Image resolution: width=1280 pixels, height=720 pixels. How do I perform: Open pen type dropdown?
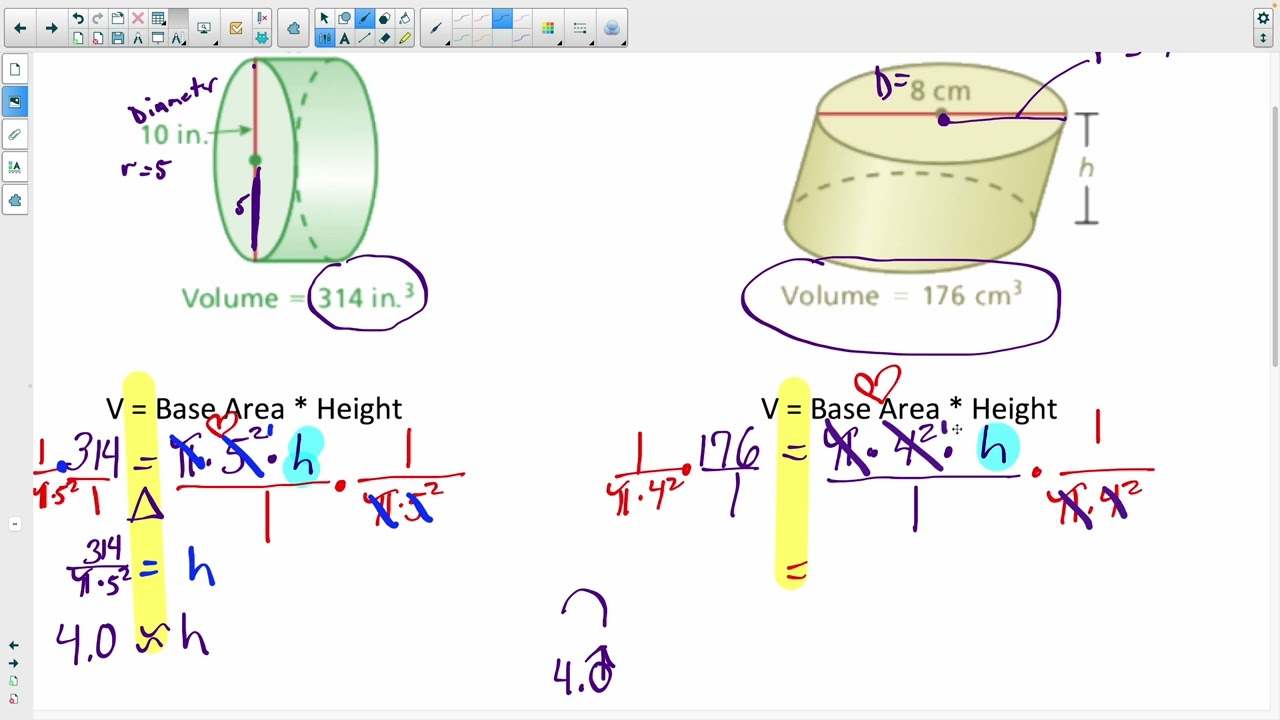[436, 28]
